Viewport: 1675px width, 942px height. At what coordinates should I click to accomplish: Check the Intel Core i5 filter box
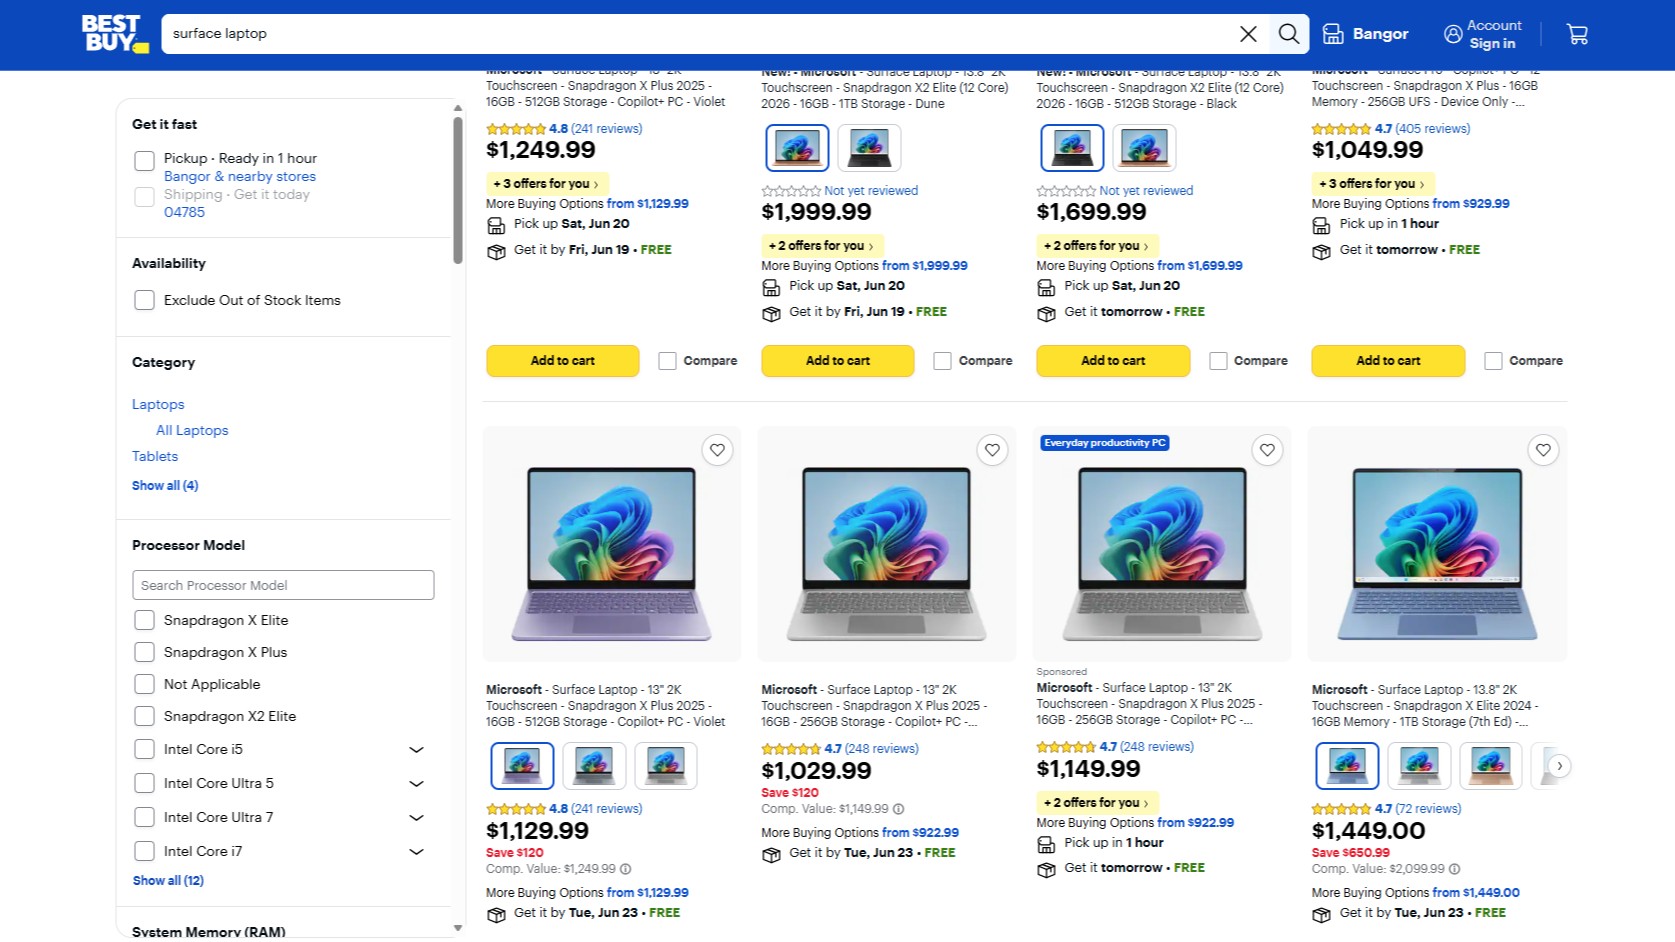[x=144, y=749]
